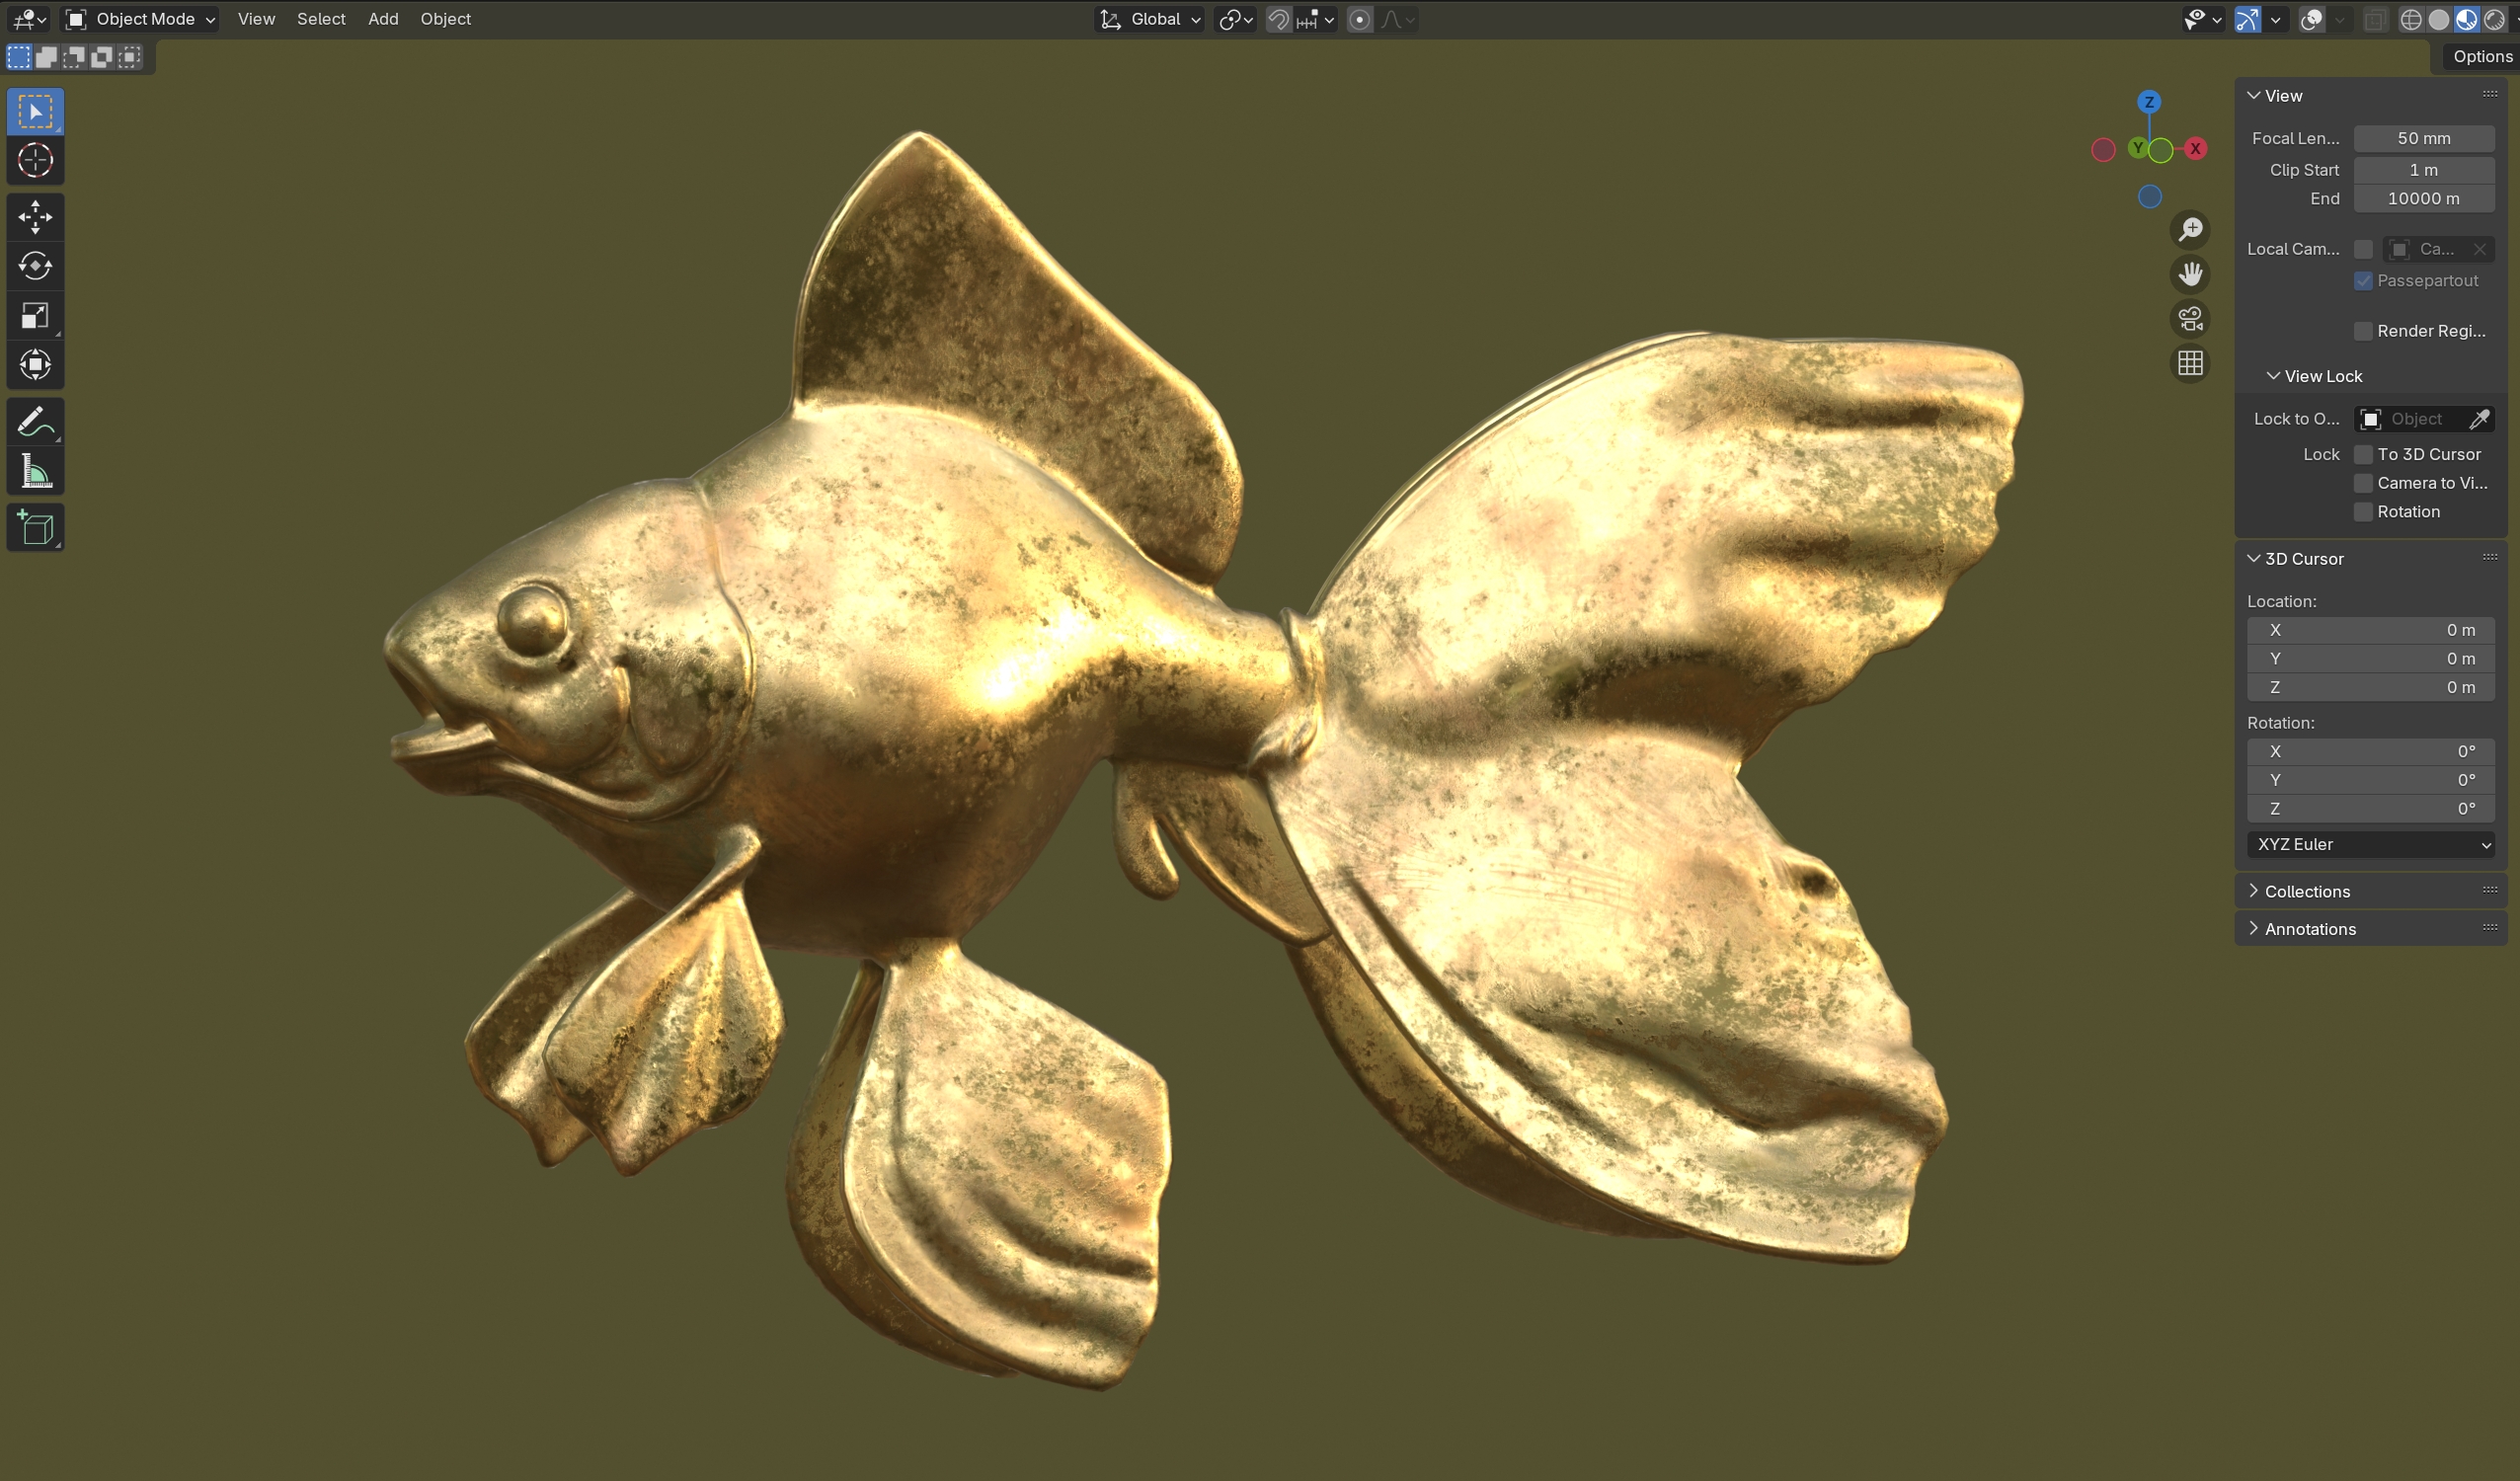Click the green Y axis on gizmo
Screen dimensions: 2520x1481
(2137, 148)
